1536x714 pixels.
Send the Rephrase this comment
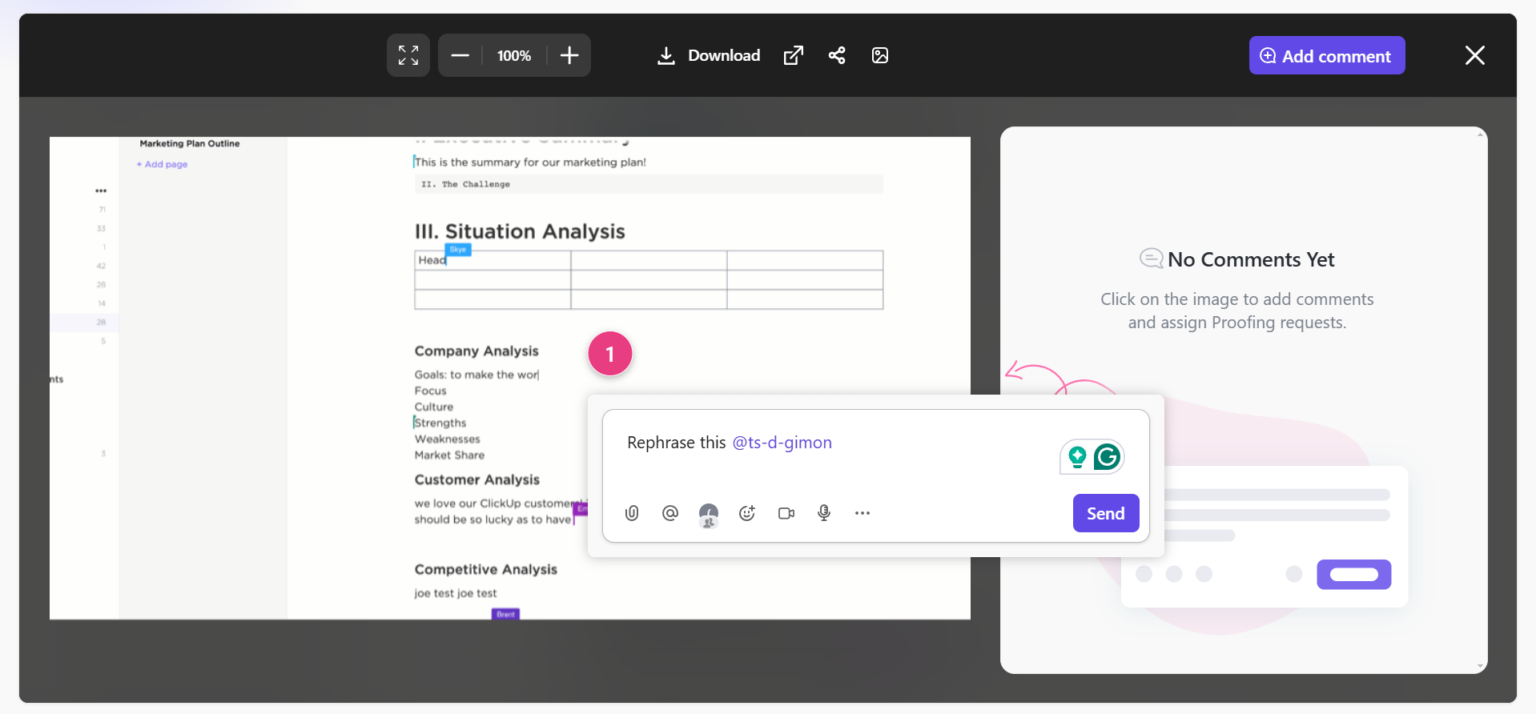1106,513
